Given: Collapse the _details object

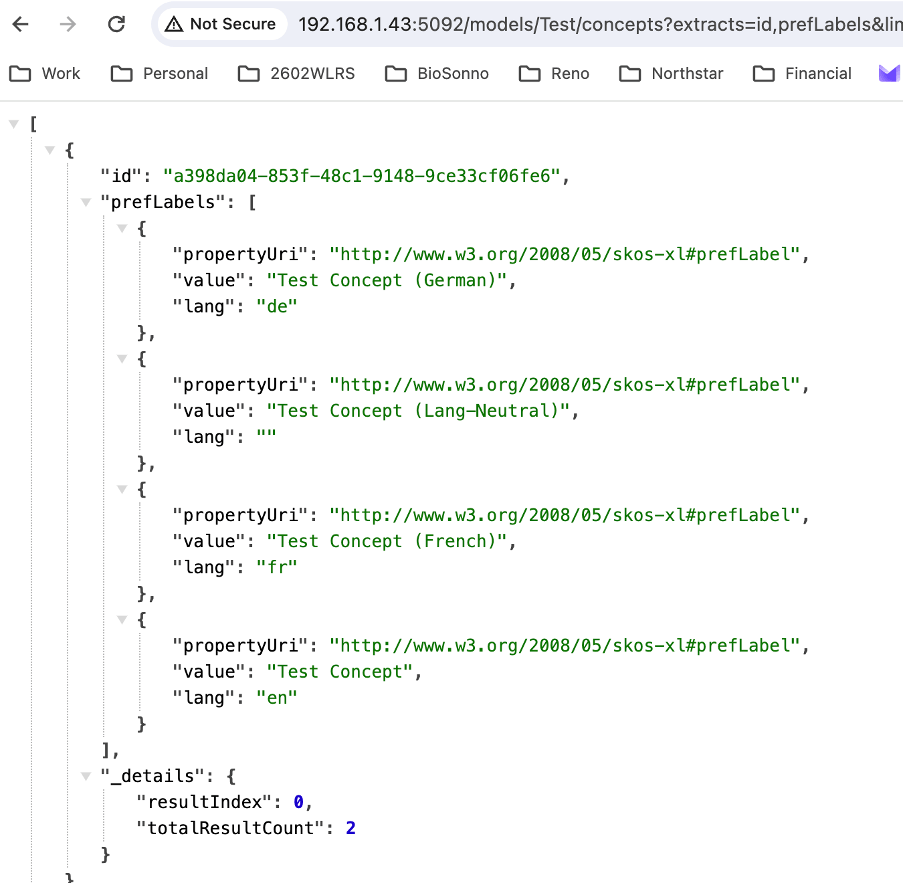Looking at the screenshot, I should point(85,776).
